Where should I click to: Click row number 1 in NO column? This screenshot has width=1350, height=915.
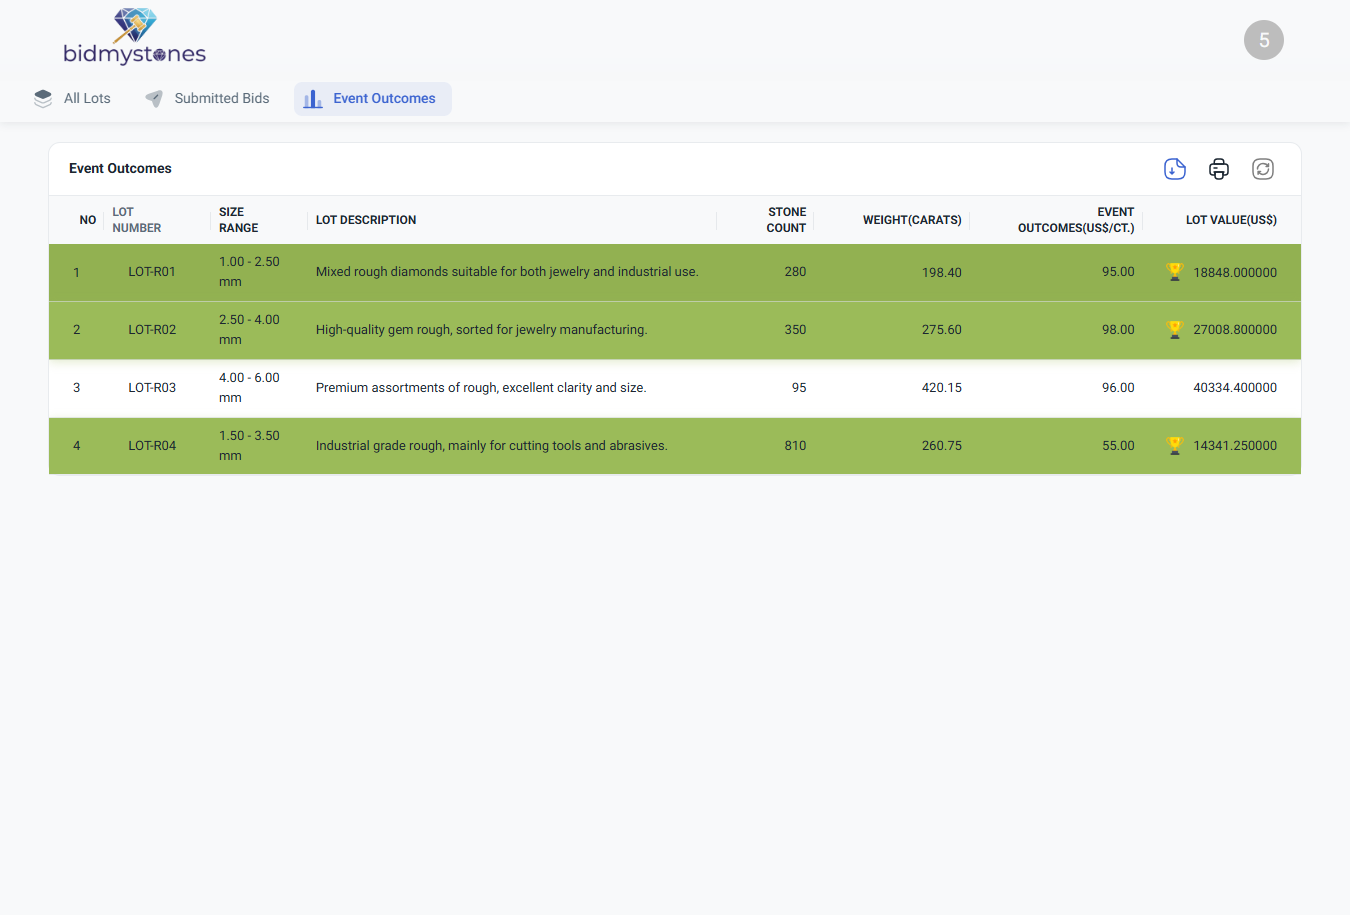(x=76, y=272)
